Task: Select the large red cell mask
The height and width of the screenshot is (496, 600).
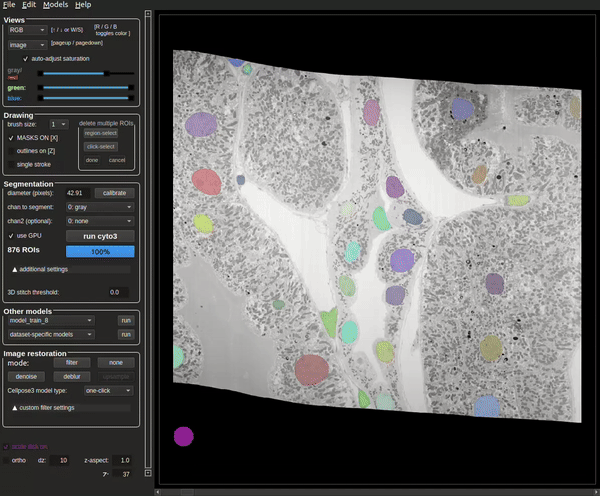Action: coord(206,181)
